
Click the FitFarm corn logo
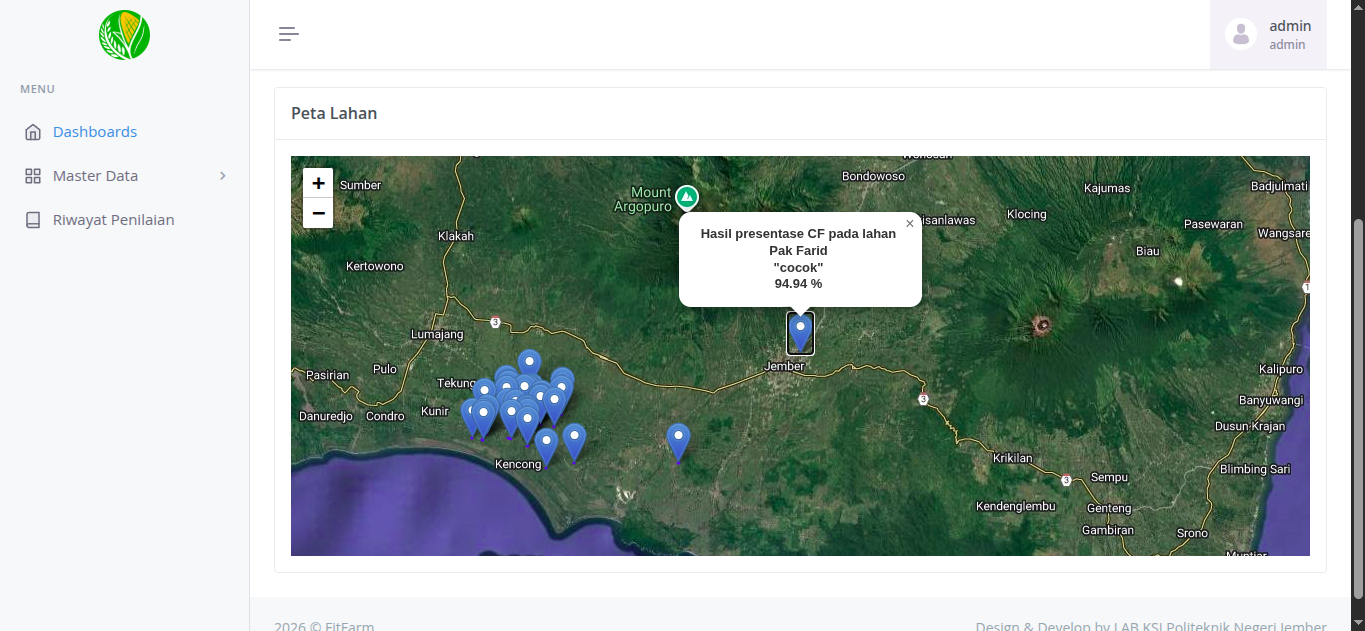click(x=124, y=35)
